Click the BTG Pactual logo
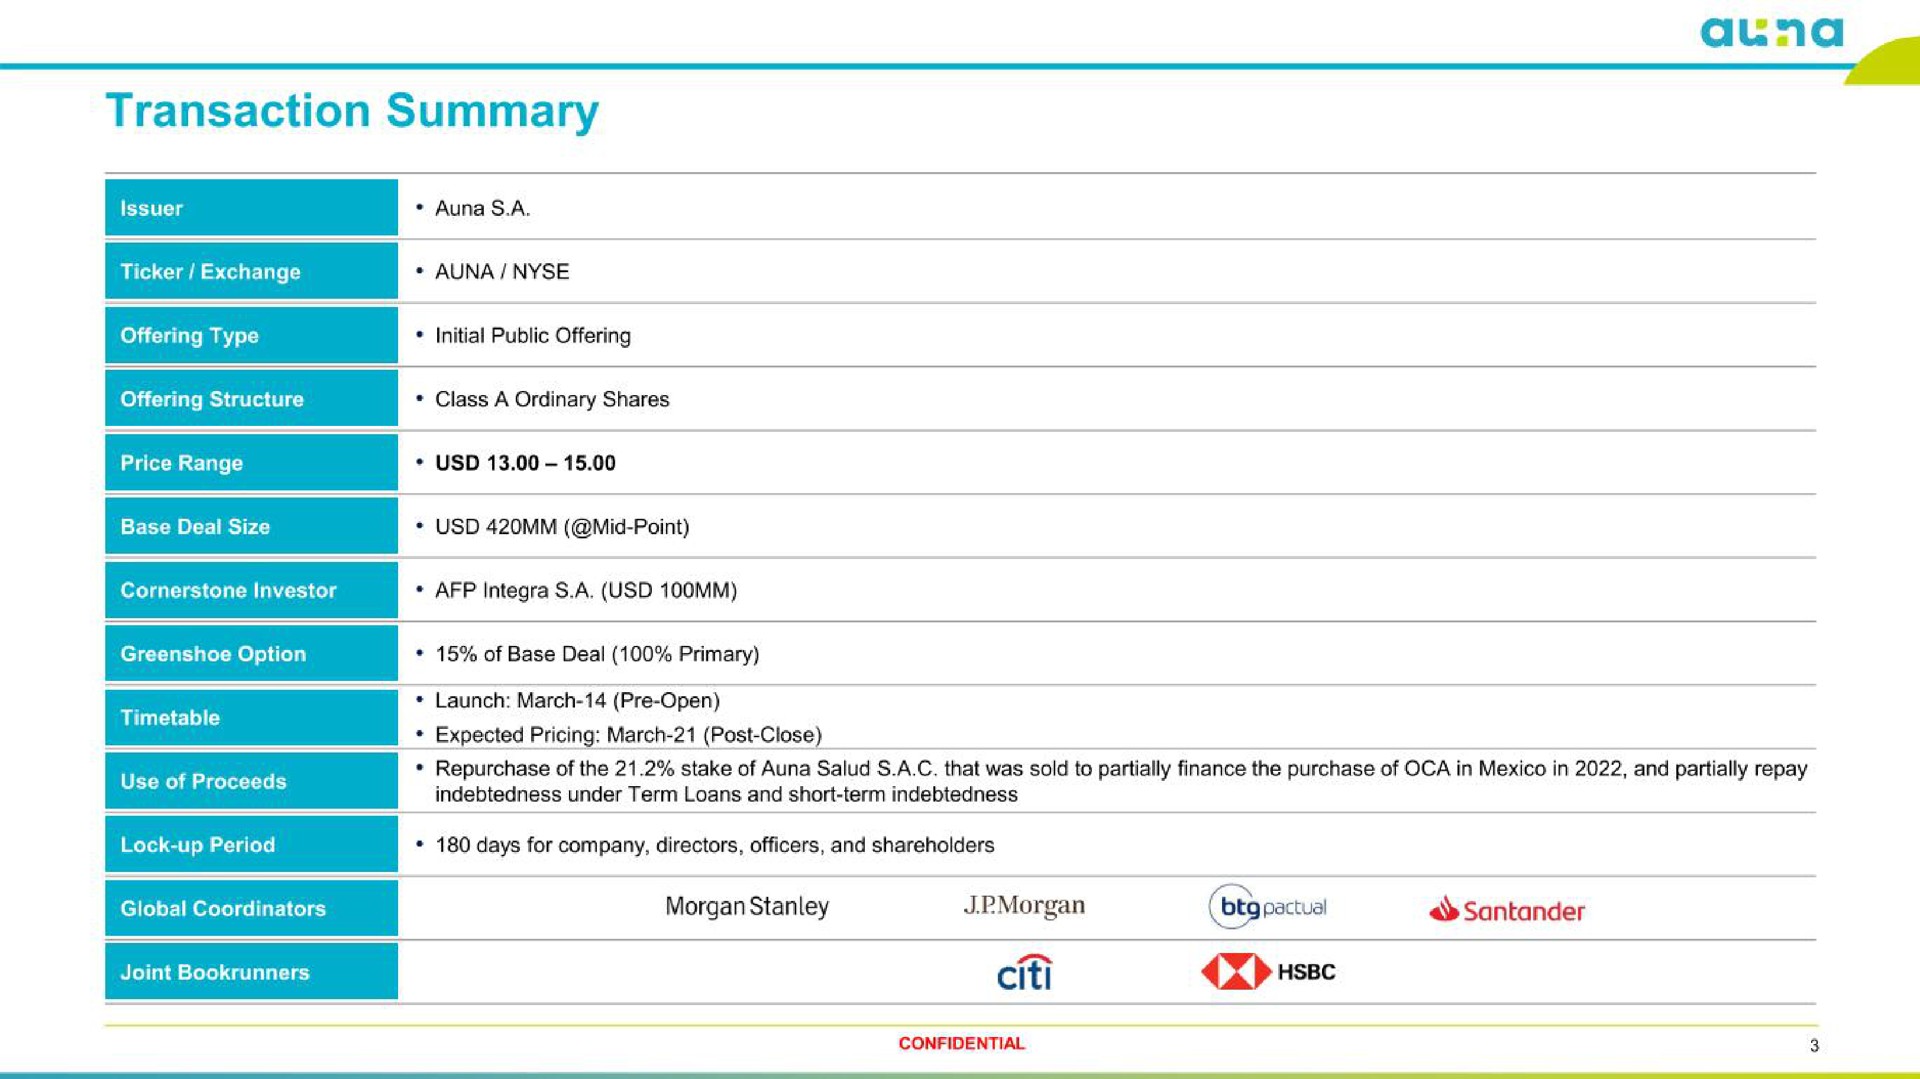The image size is (1920, 1079). pos(1268,907)
